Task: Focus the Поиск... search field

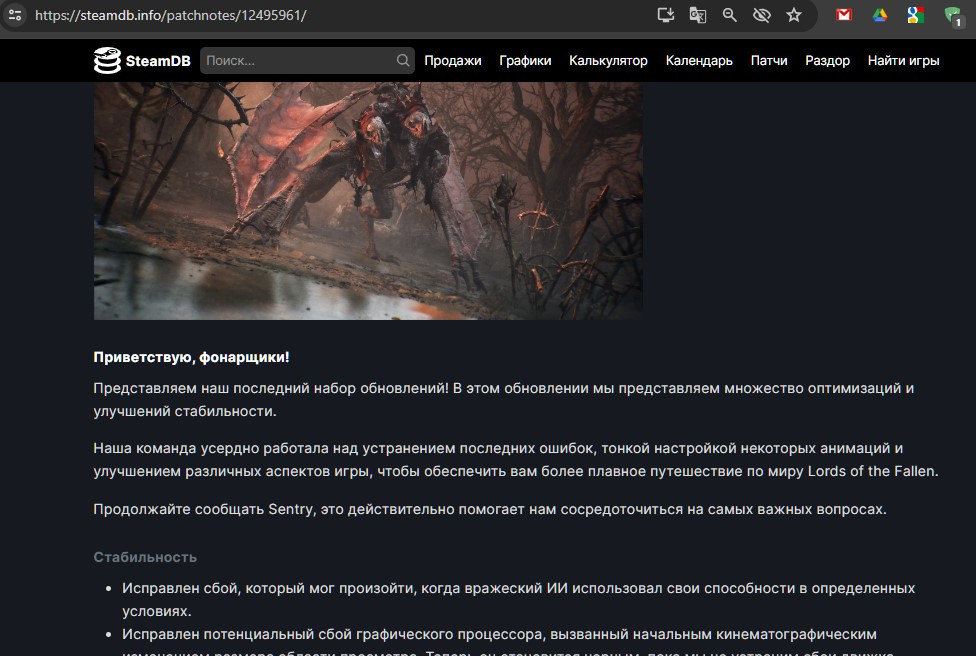Action: click(298, 61)
